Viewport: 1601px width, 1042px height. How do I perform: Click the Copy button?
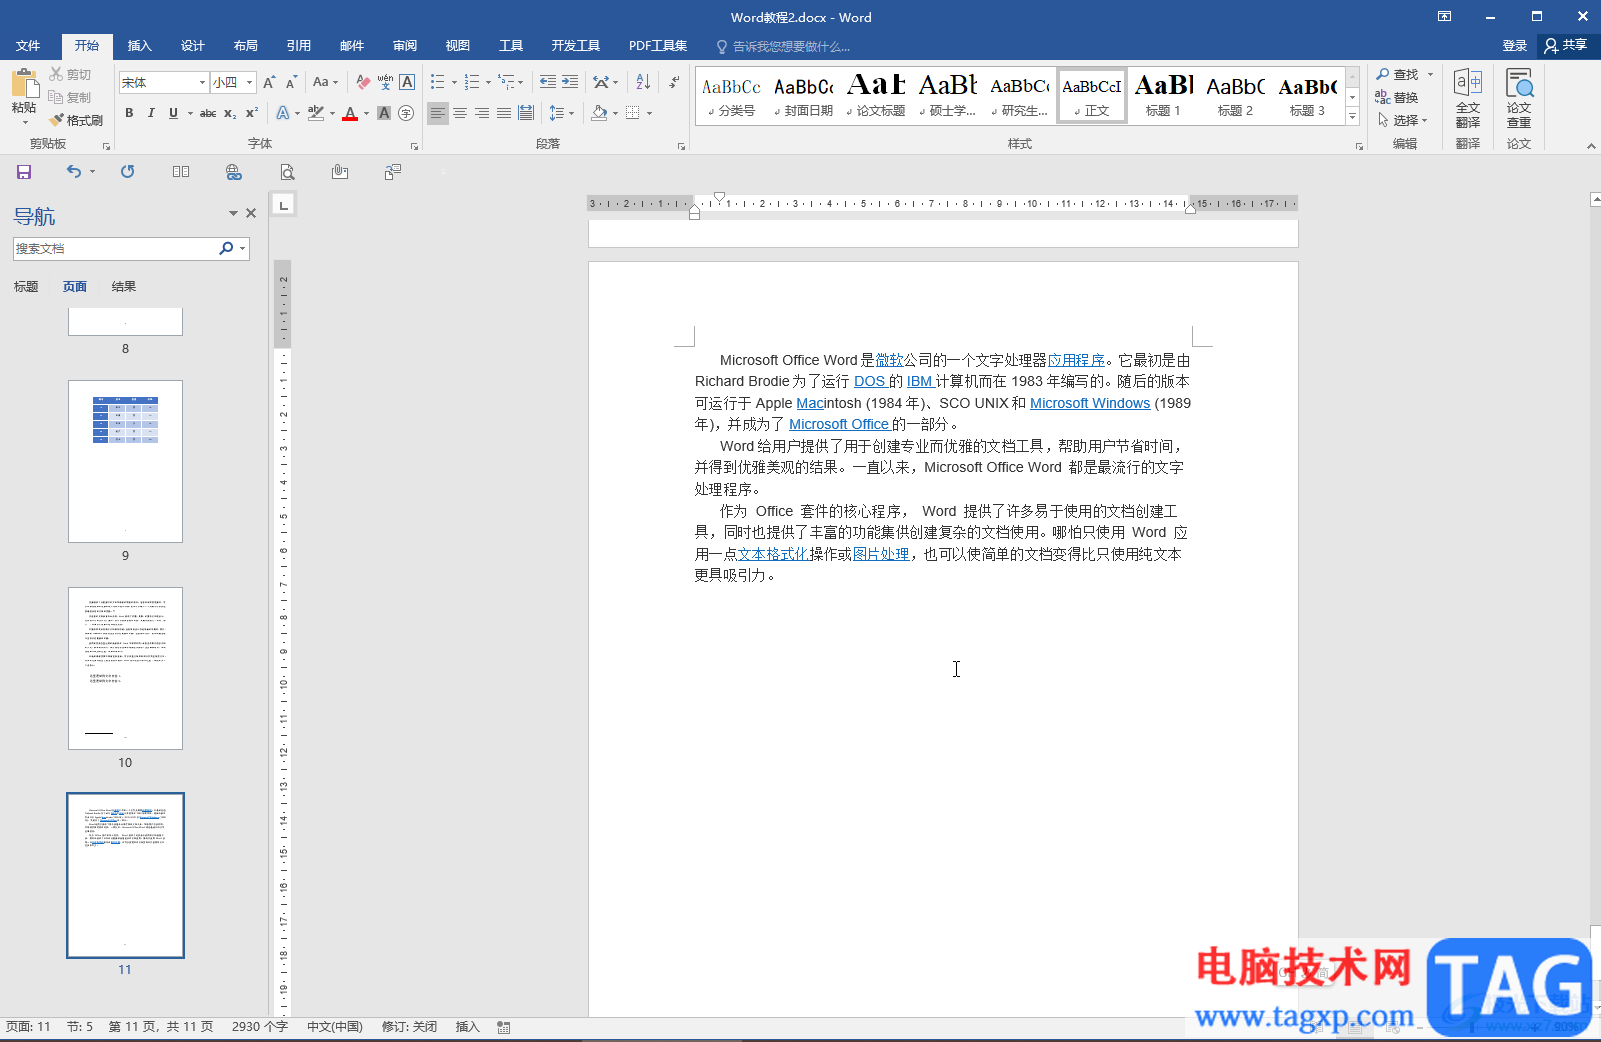coord(71,97)
